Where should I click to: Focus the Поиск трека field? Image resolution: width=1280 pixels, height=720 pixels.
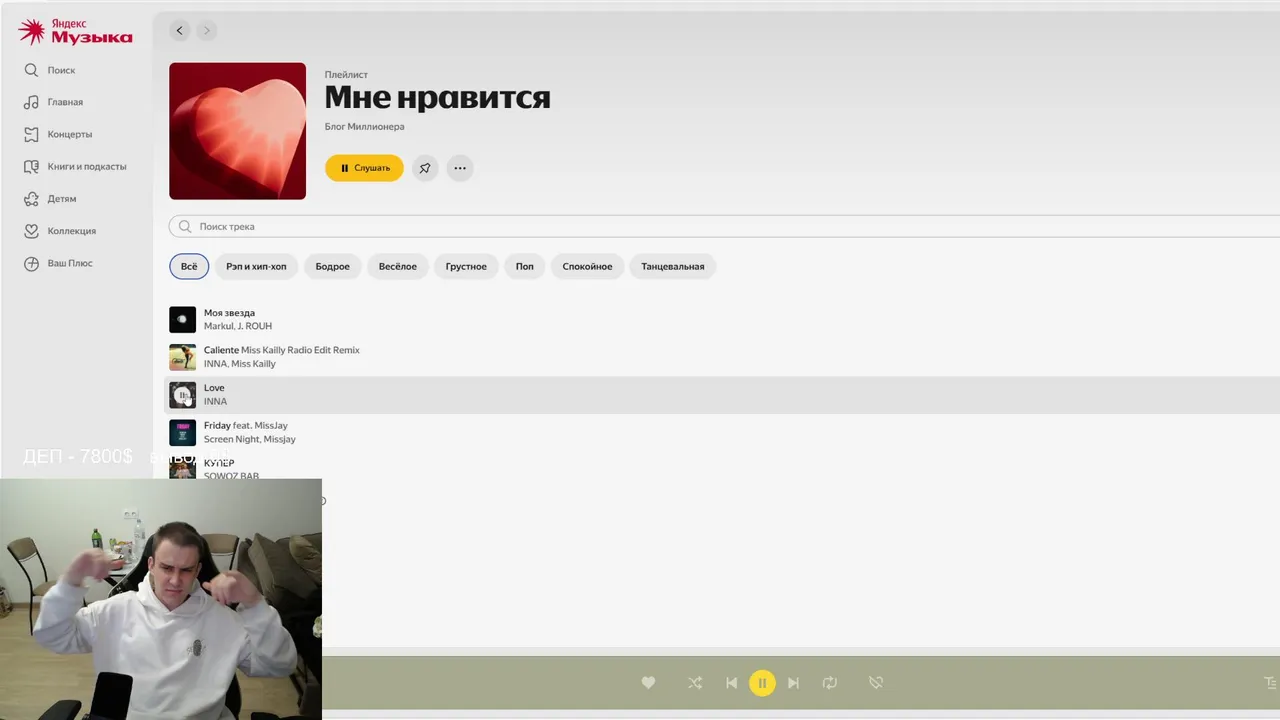click(x=724, y=226)
